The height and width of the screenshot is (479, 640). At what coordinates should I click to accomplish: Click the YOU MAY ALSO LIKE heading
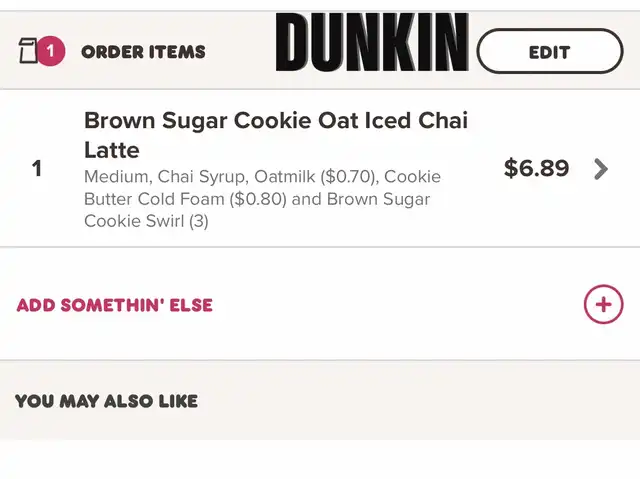pyautogui.click(x=107, y=401)
